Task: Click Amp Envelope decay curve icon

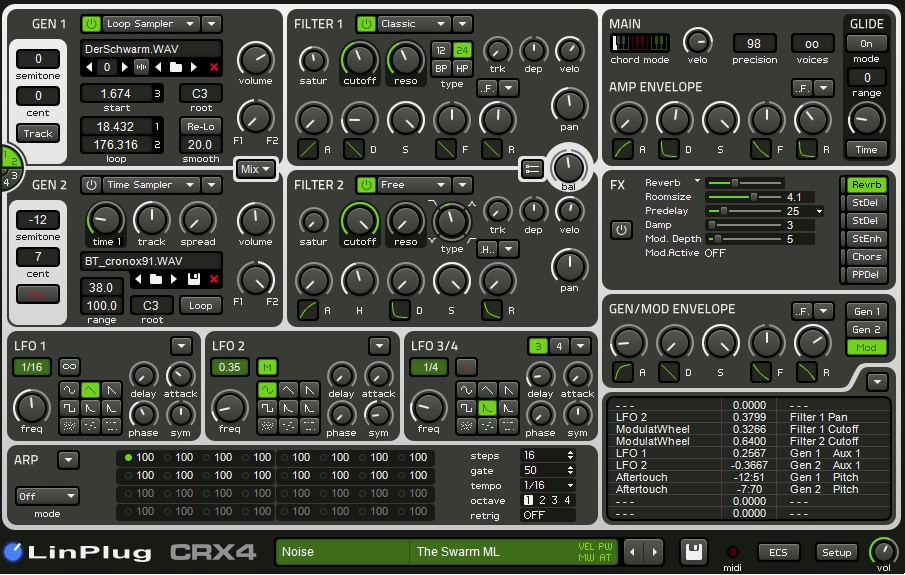Action: [x=668, y=150]
